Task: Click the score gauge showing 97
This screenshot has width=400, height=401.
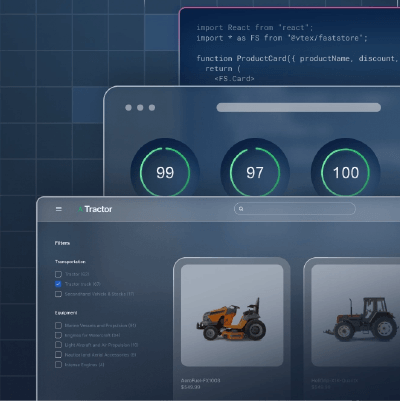Action: [255, 172]
